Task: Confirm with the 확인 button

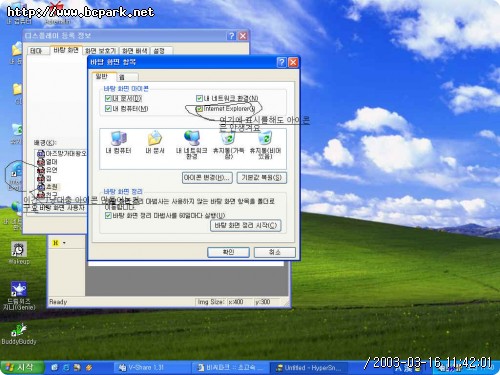Action: (x=228, y=252)
